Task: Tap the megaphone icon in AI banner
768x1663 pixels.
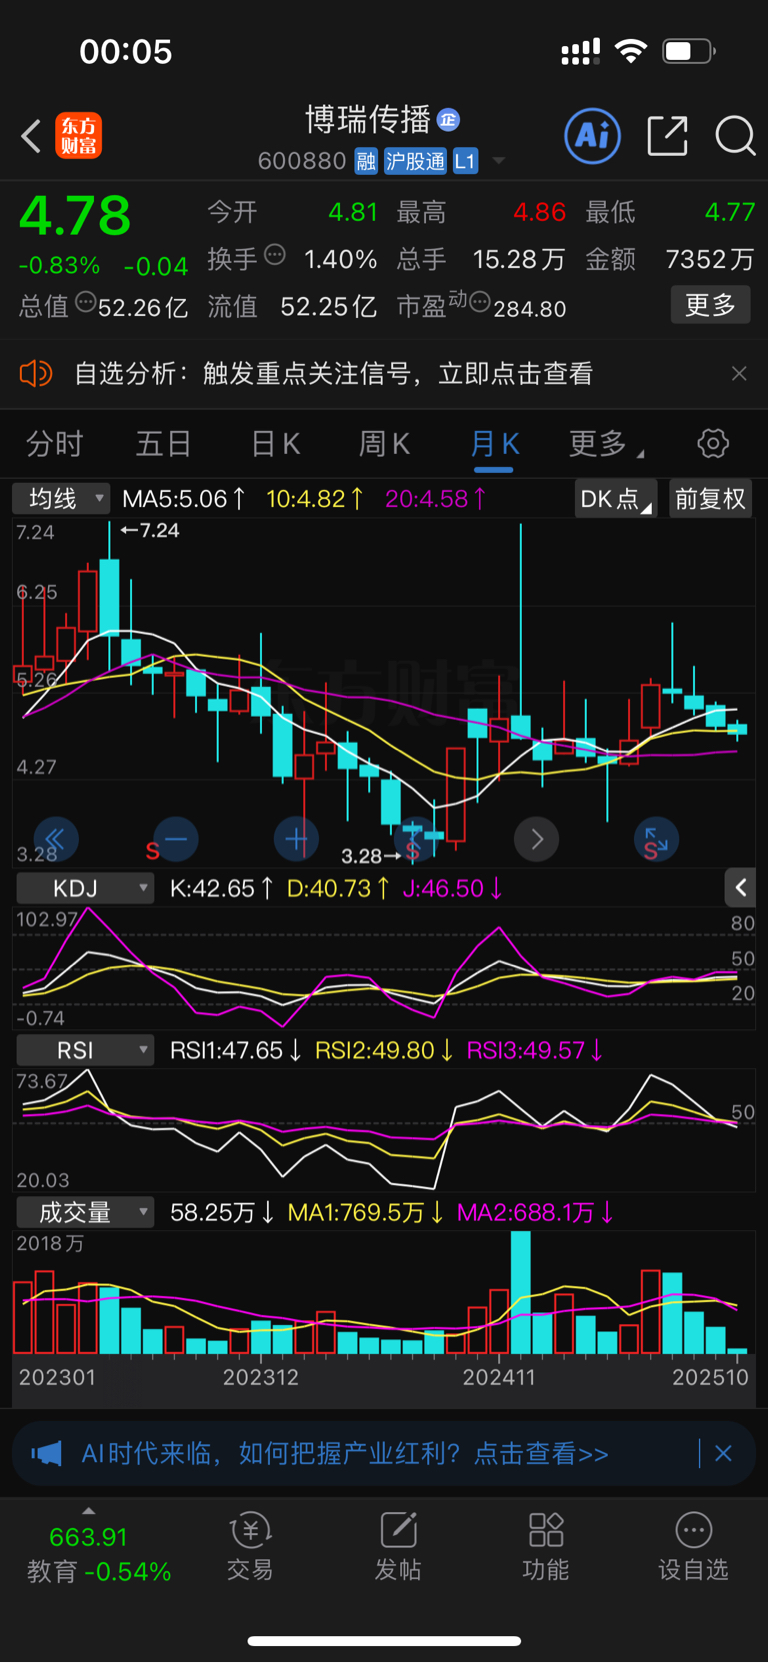Action: point(46,1453)
